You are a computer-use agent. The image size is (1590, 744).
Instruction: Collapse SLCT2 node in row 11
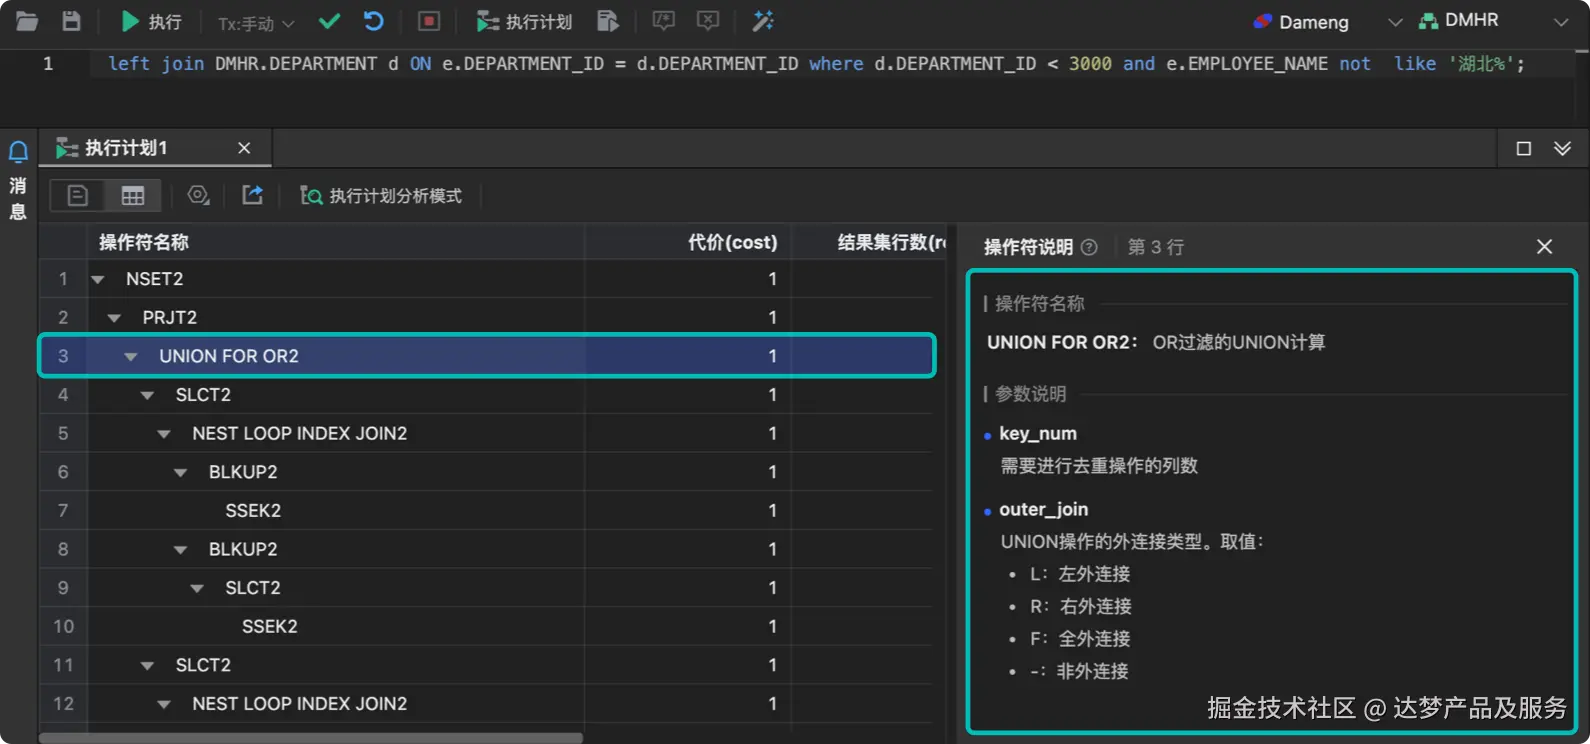point(147,666)
